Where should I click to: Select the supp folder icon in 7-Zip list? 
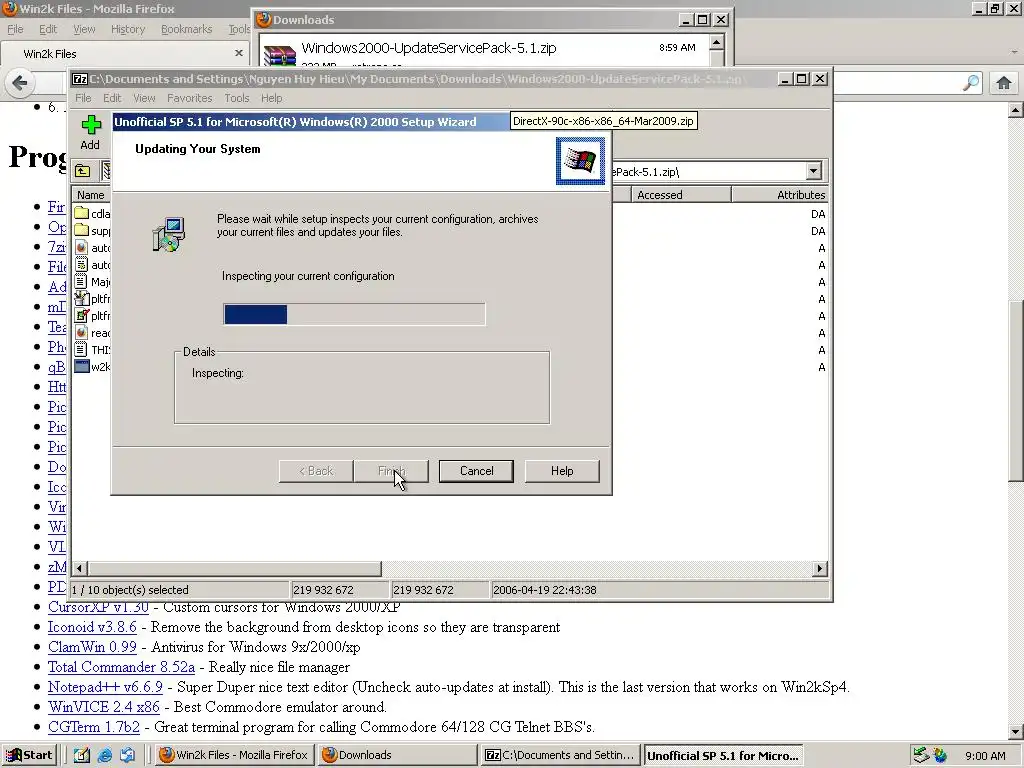click(81, 230)
